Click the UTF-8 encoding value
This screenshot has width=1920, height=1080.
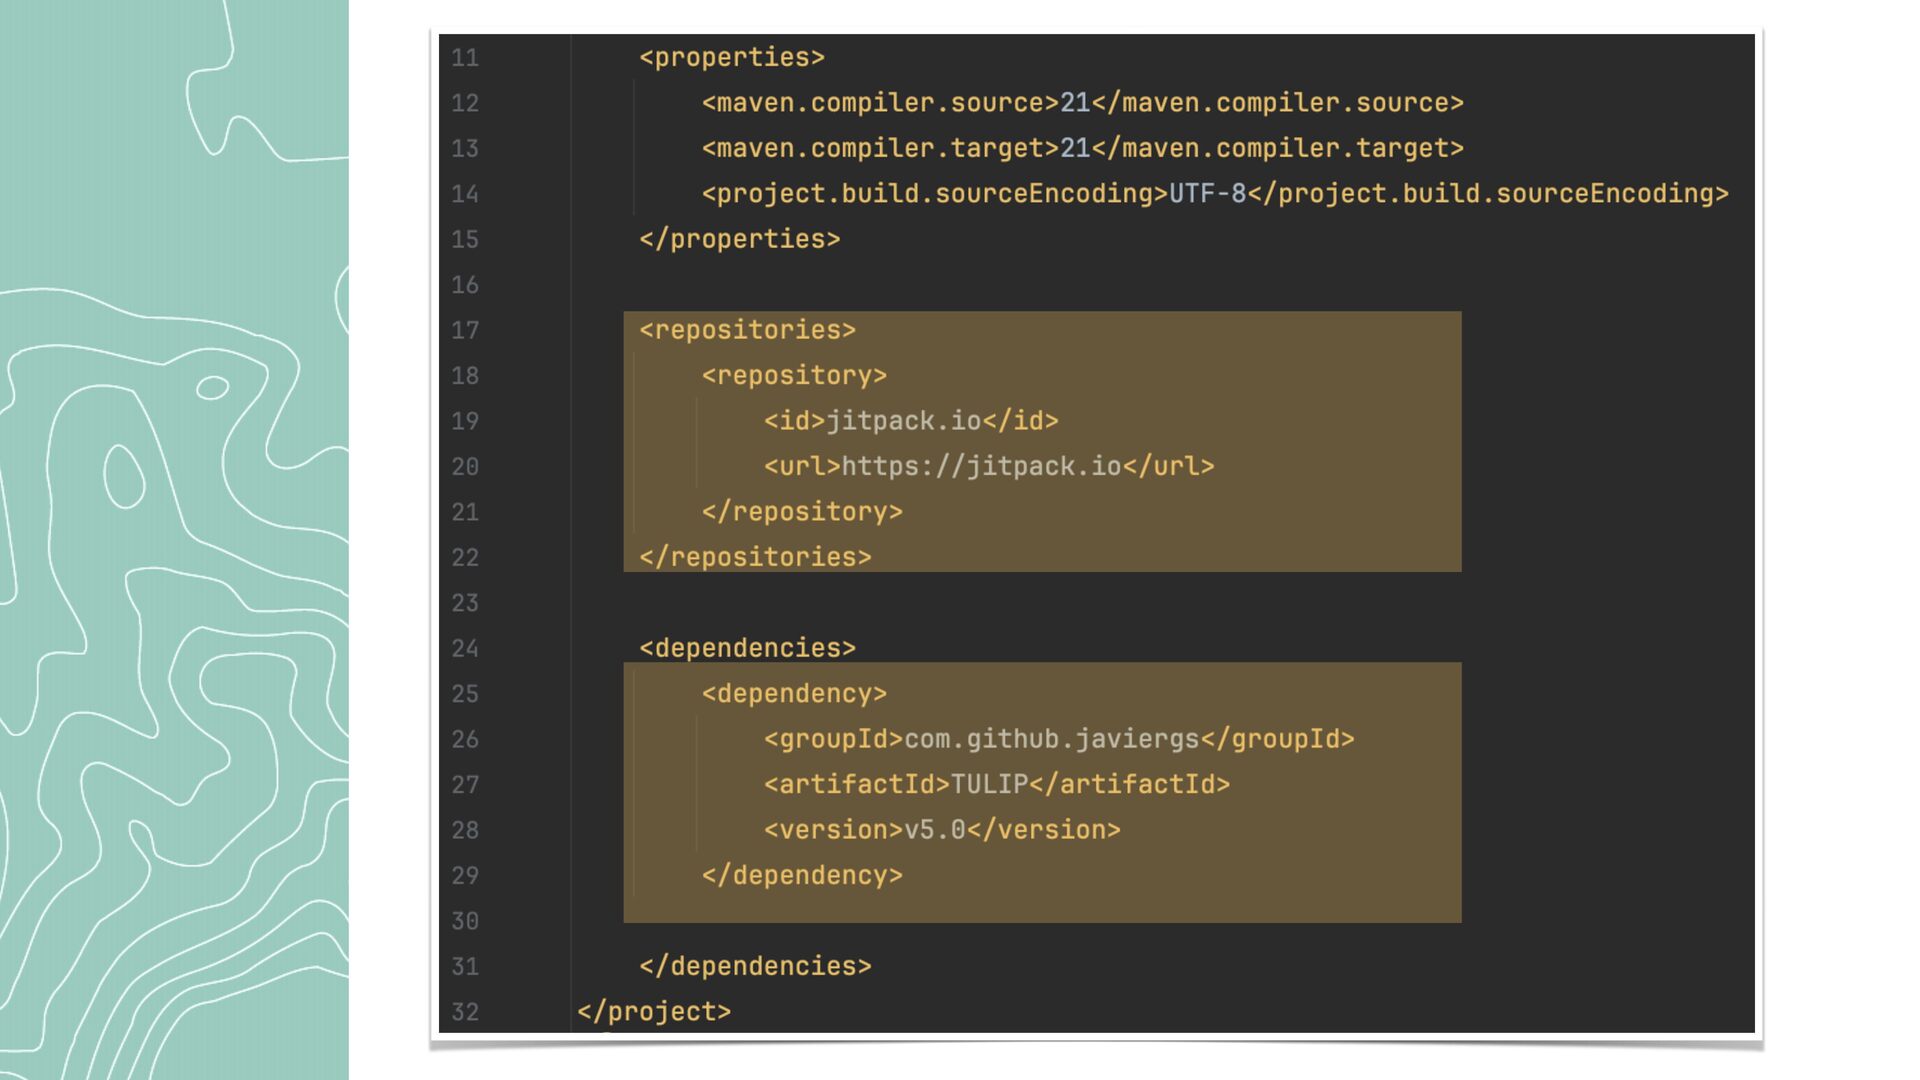tap(1207, 194)
